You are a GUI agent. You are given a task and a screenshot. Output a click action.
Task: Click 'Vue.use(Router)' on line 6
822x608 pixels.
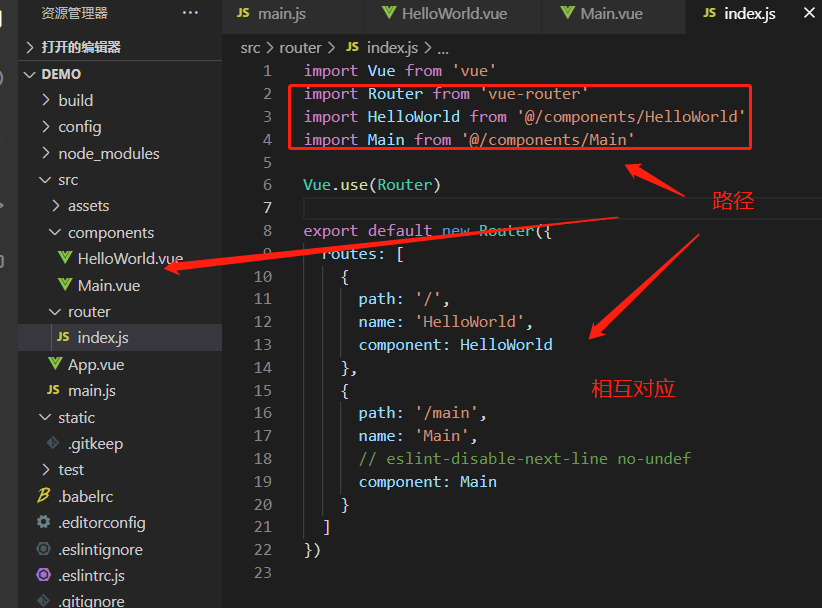point(372,185)
